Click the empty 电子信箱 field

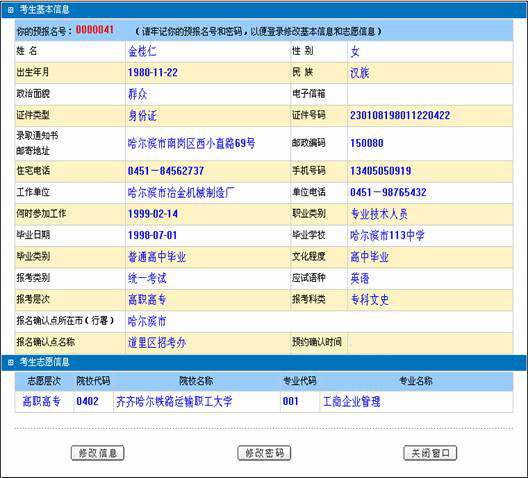(430, 94)
